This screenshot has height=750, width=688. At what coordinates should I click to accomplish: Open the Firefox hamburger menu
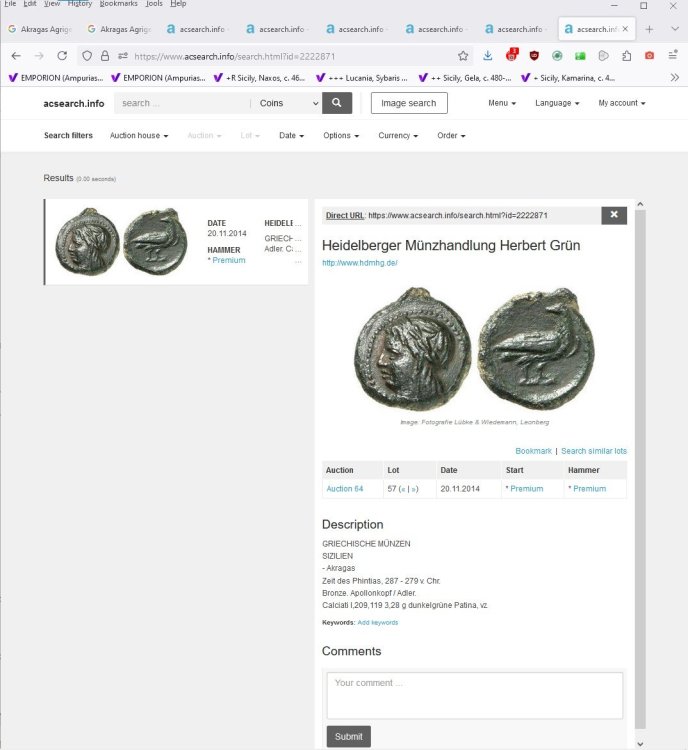[673, 56]
